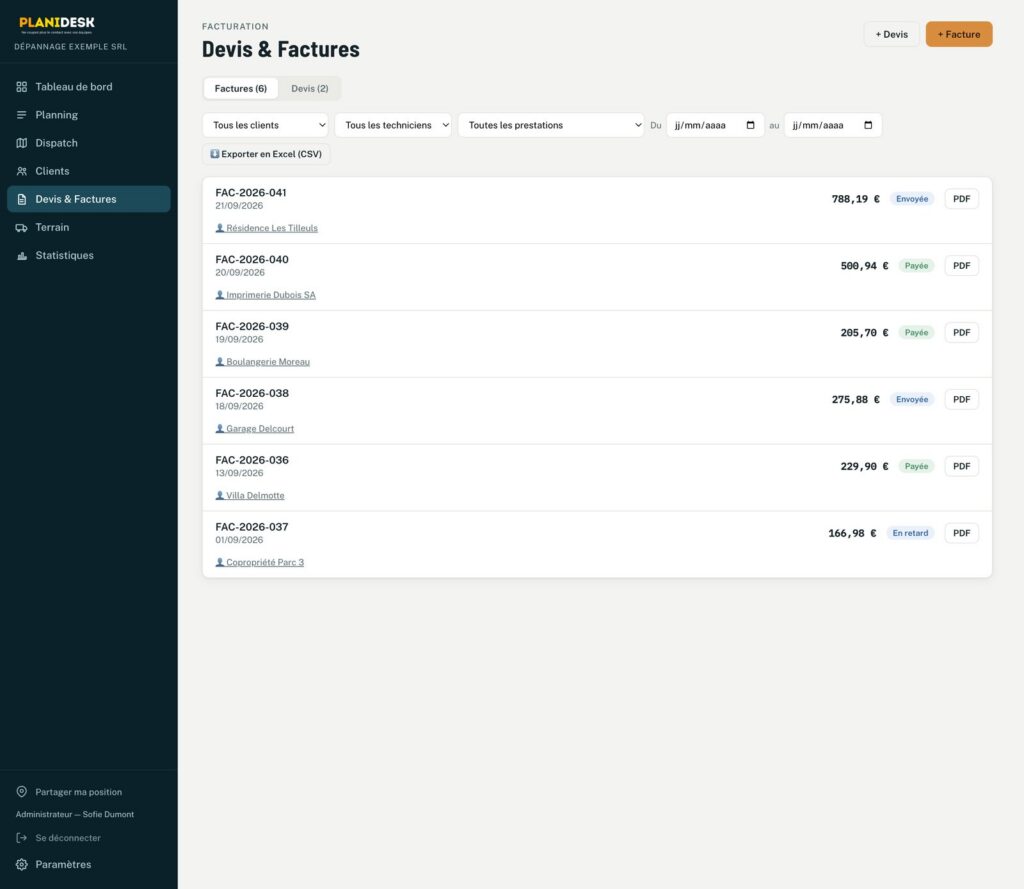Expand the Toutes les prestations dropdown

(x=551, y=125)
